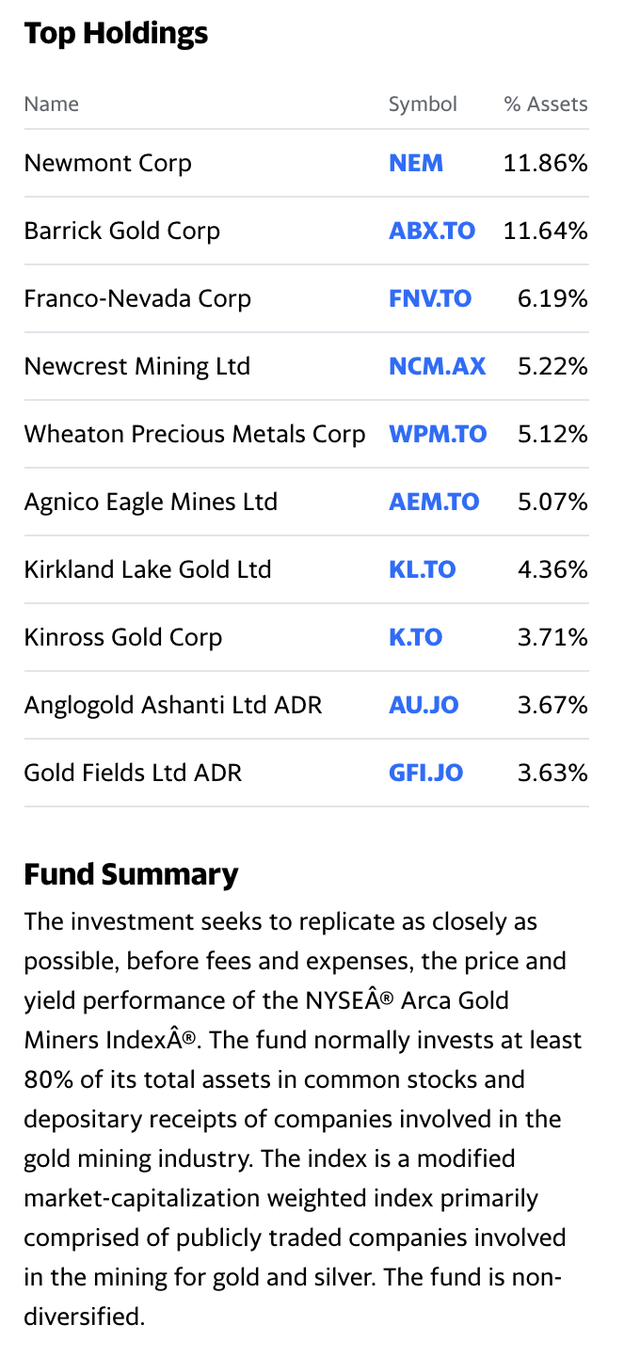Click the Newmont Corp holding name
Viewport: 640px width, 1357px height.
point(108,163)
